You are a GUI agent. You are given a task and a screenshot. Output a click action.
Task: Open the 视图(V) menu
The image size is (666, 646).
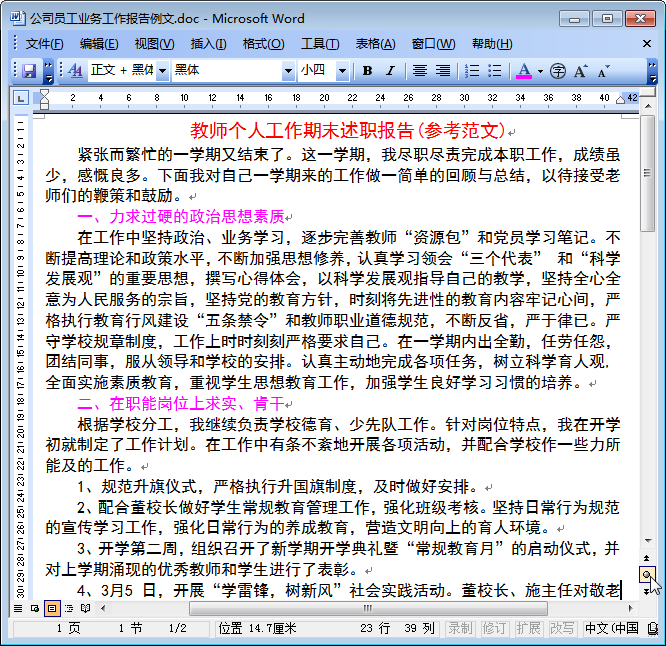coord(154,44)
